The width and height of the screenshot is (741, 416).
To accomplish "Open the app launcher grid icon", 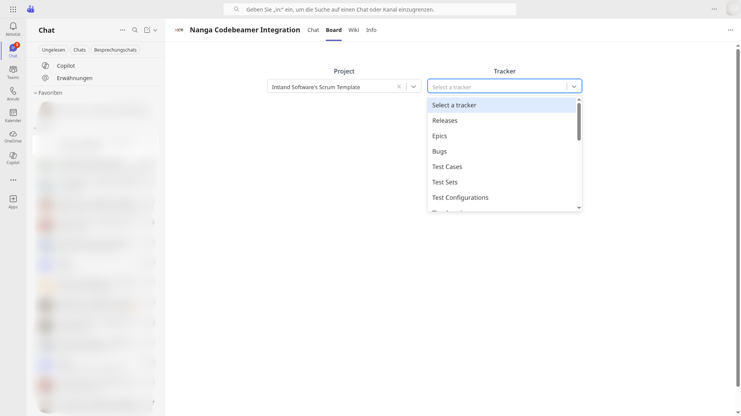I will (13, 9).
